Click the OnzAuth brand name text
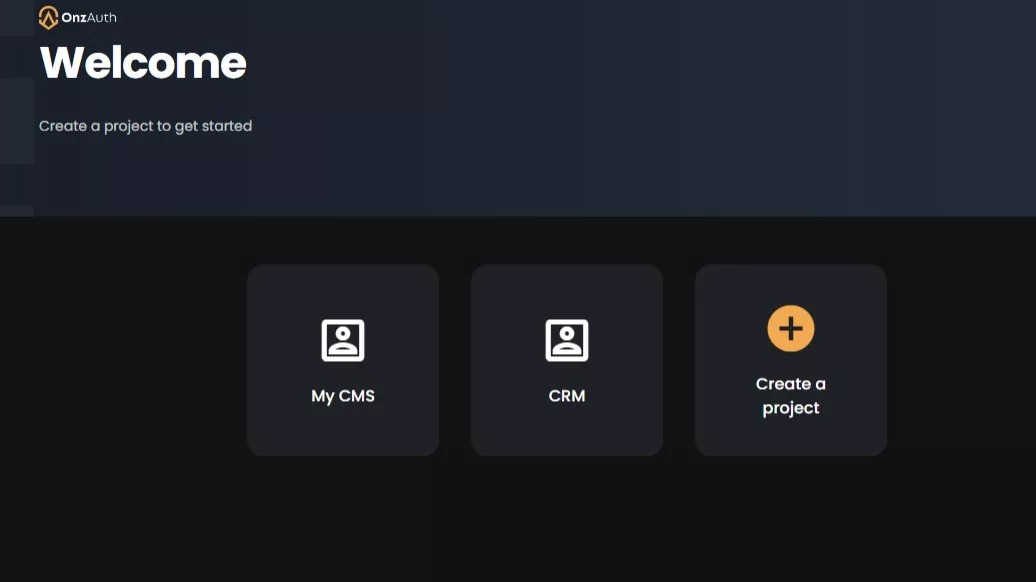The width and height of the screenshot is (1036, 582). point(89,17)
